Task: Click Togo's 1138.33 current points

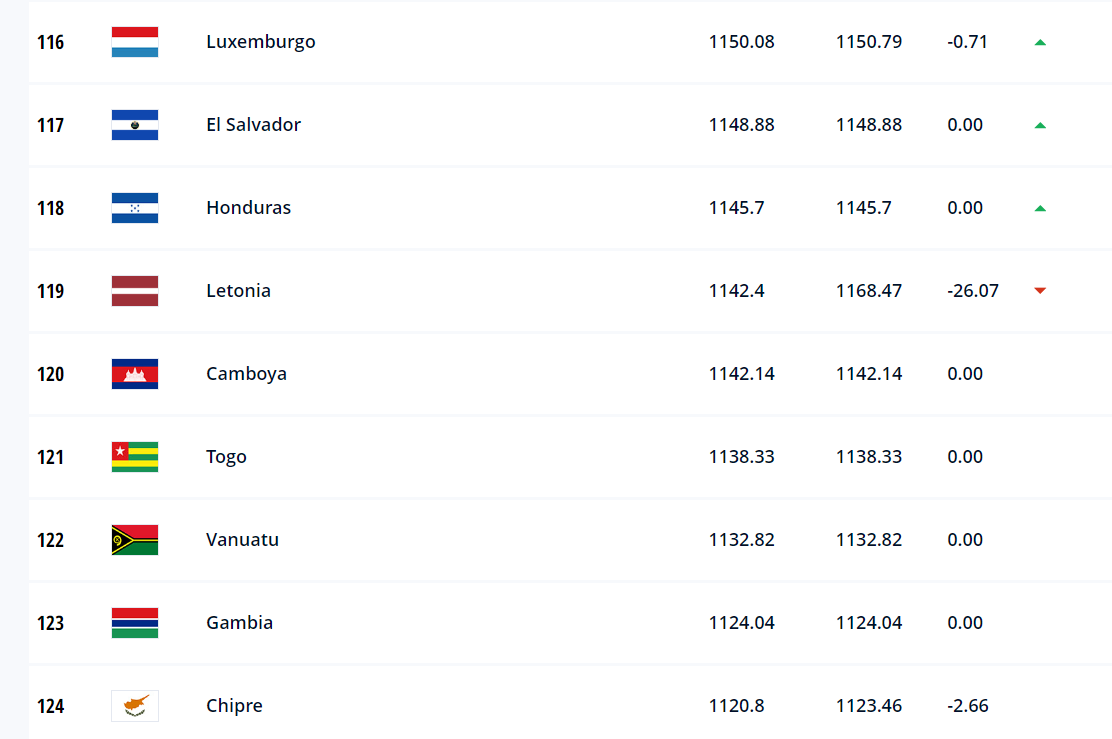Action: (x=741, y=457)
